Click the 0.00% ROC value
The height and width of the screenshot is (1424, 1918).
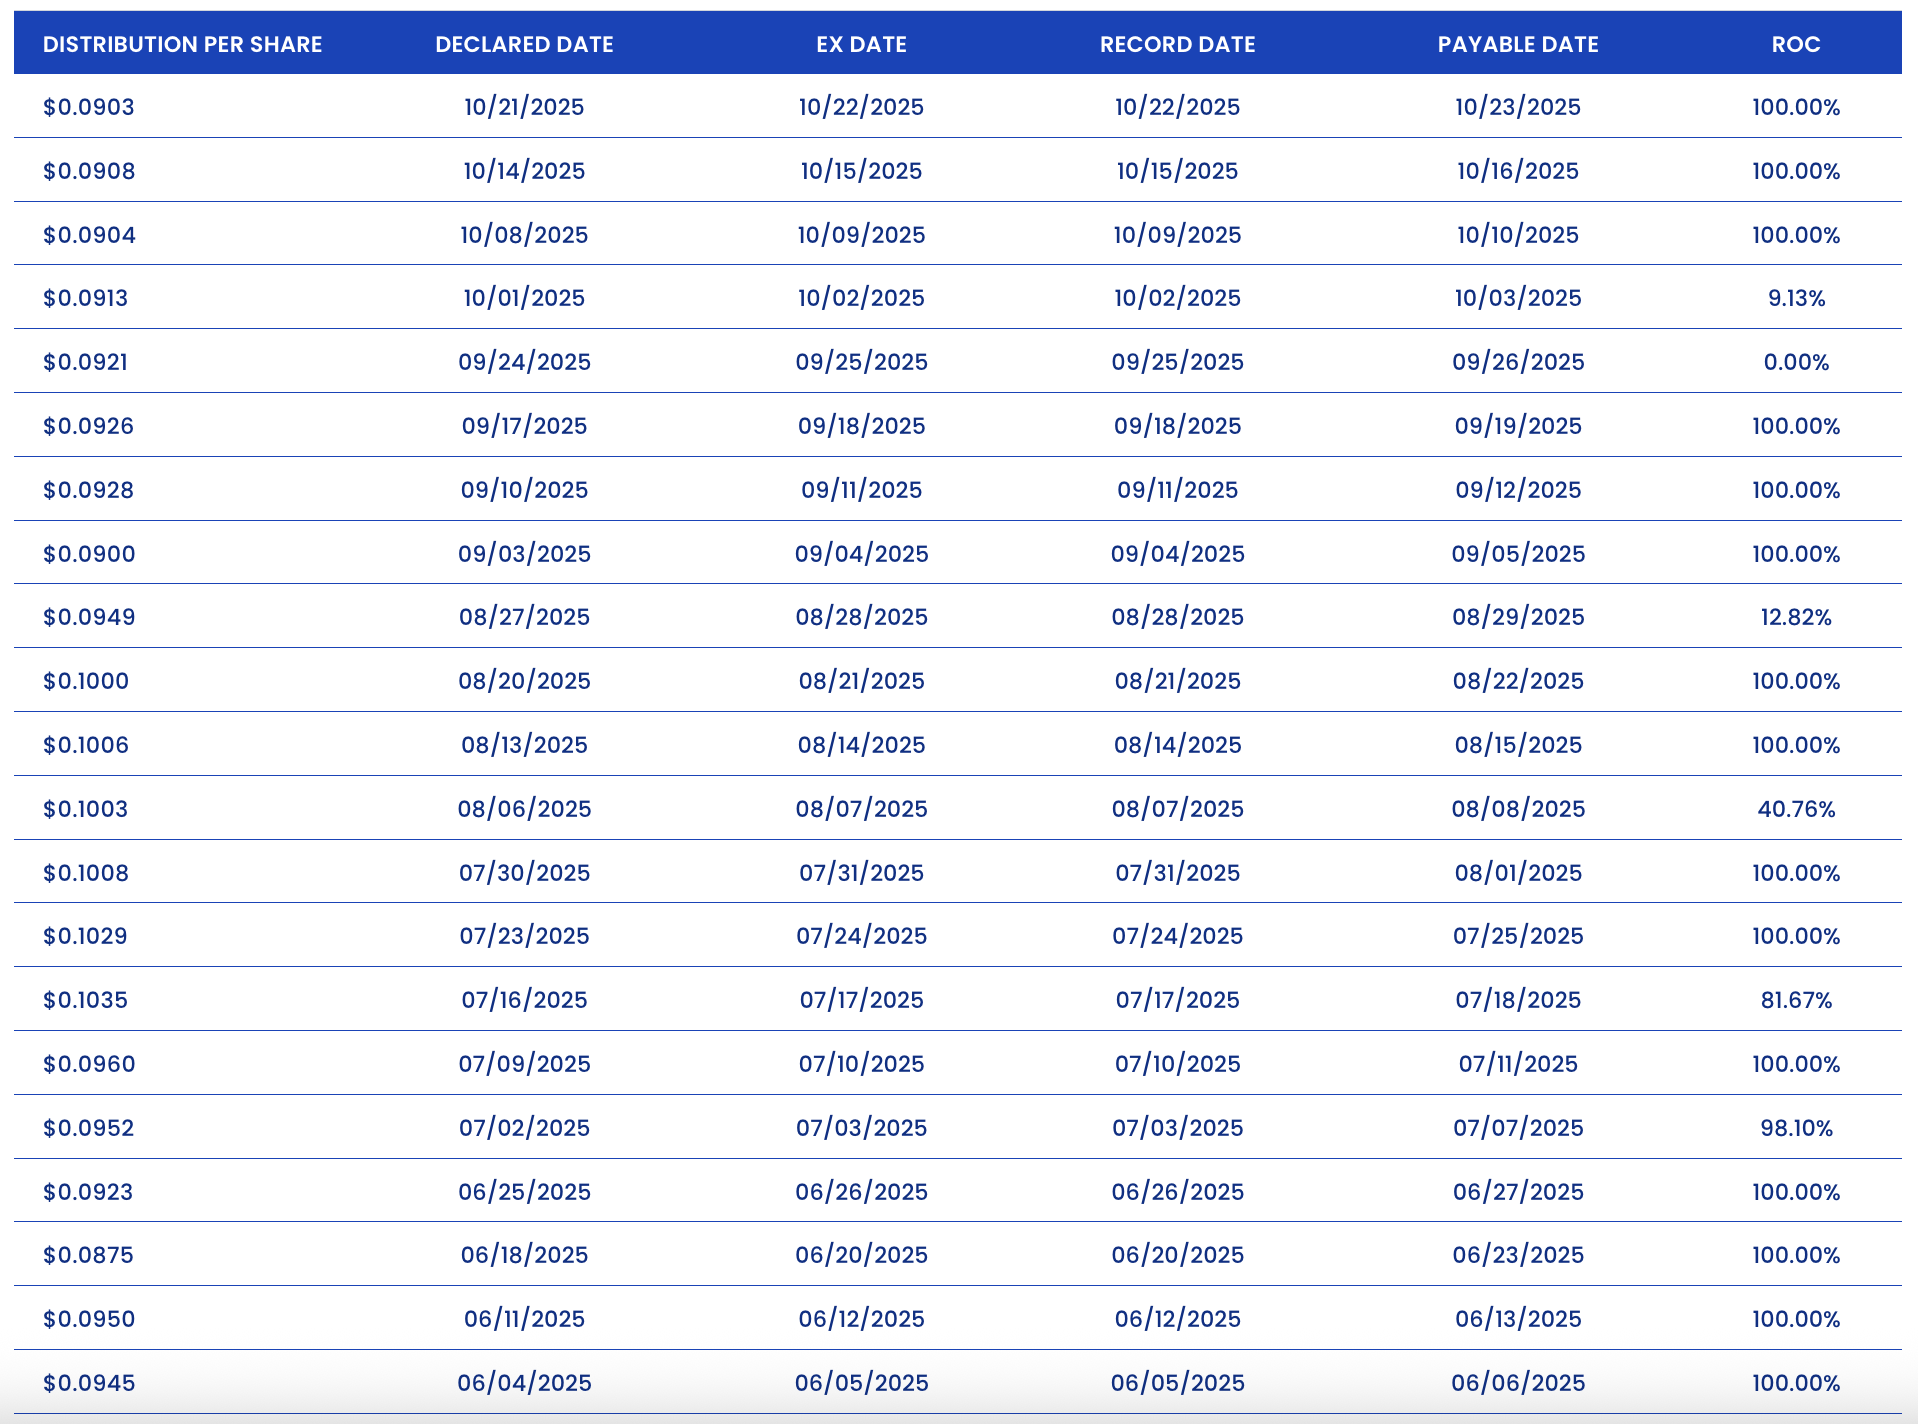pyautogui.click(x=1796, y=362)
